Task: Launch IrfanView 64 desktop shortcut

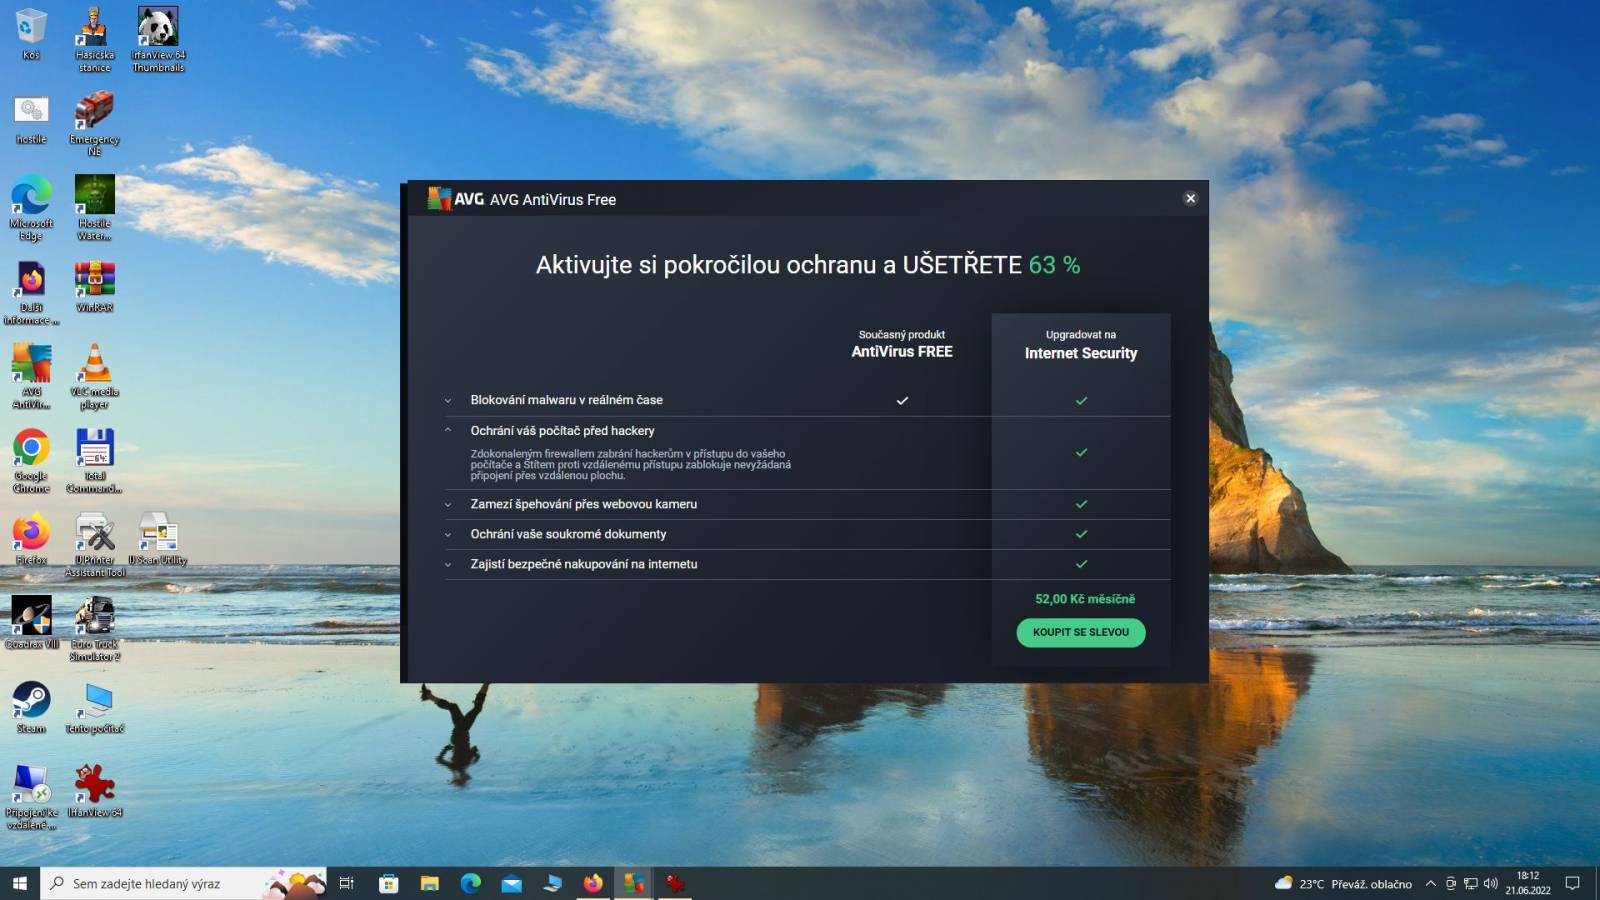Action: (x=94, y=791)
